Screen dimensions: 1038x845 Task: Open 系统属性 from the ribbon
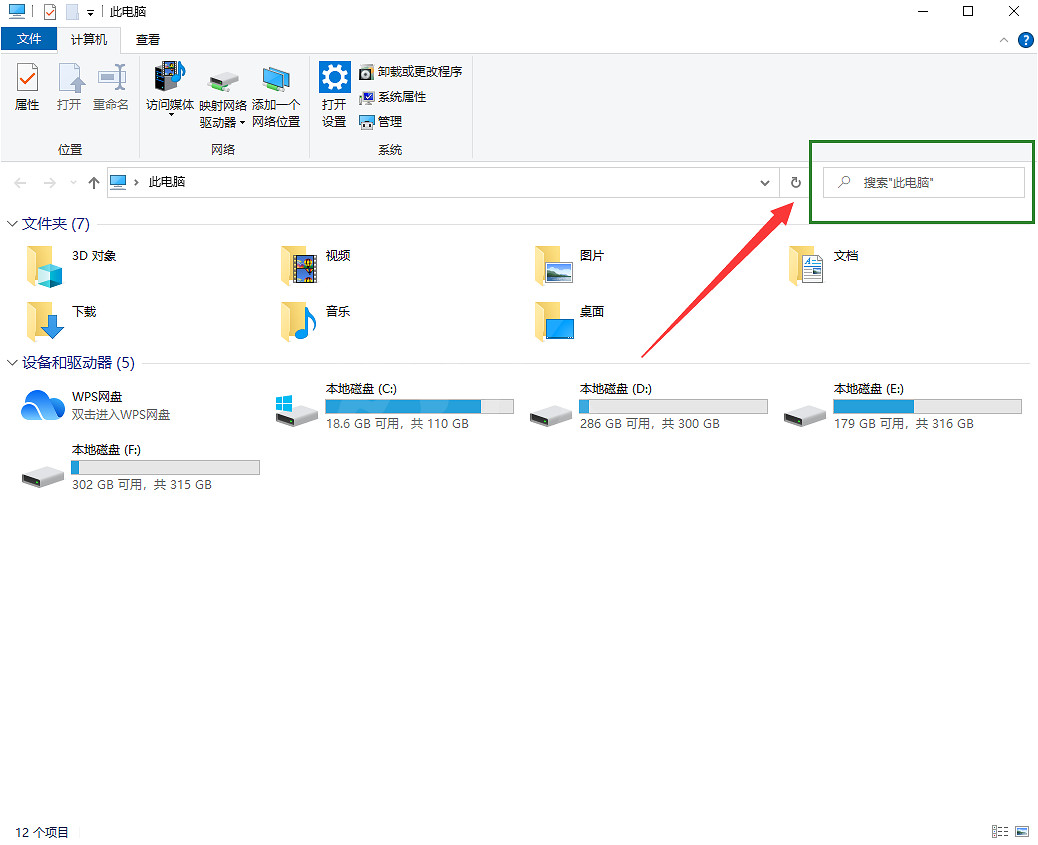pyautogui.click(x=393, y=97)
